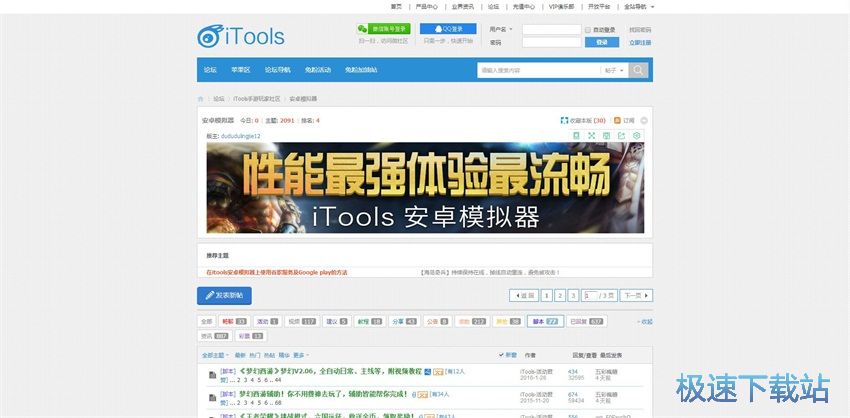Jump to page 44 of the 梦幻V2.06 thread
The height and width of the screenshot is (418, 850).
(x=278, y=381)
